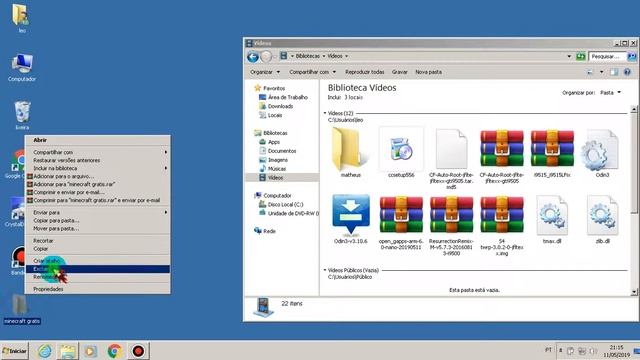Select Área de Trabalho in navigation pane
Viewport: 640px width, 360px height.
click(283, 97)
